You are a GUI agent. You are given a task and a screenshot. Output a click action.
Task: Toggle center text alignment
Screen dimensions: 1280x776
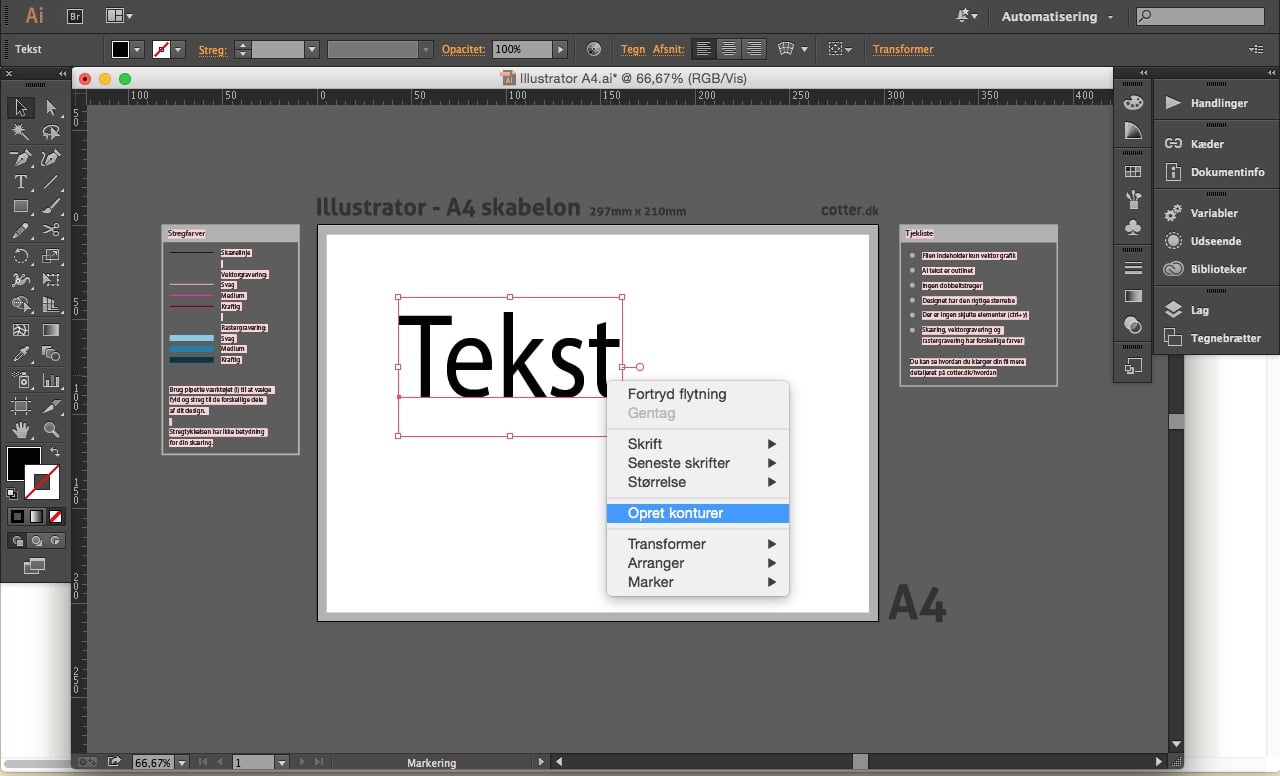pos(729,49)
